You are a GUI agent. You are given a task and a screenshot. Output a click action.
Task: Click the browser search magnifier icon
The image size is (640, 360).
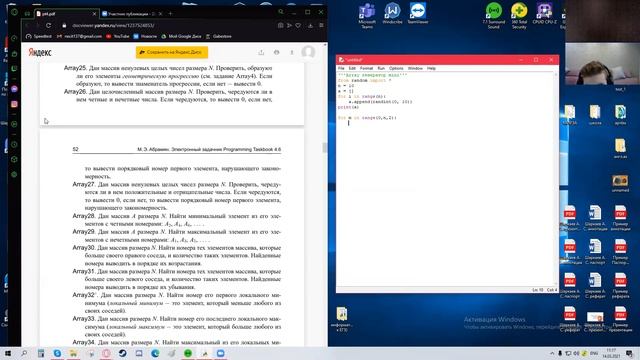pyautogui.click(x=281, y=12)
